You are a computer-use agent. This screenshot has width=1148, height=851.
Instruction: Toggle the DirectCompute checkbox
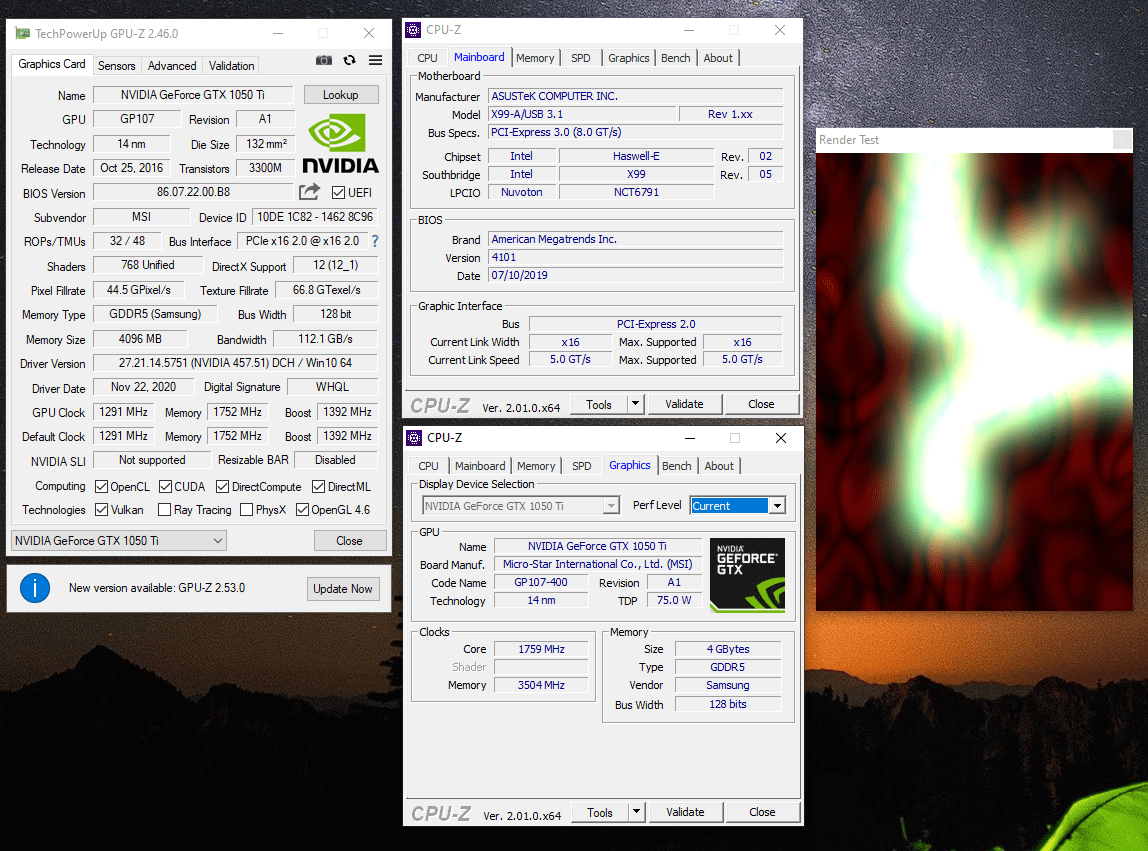pyautogui.click(x=223, y=487)
